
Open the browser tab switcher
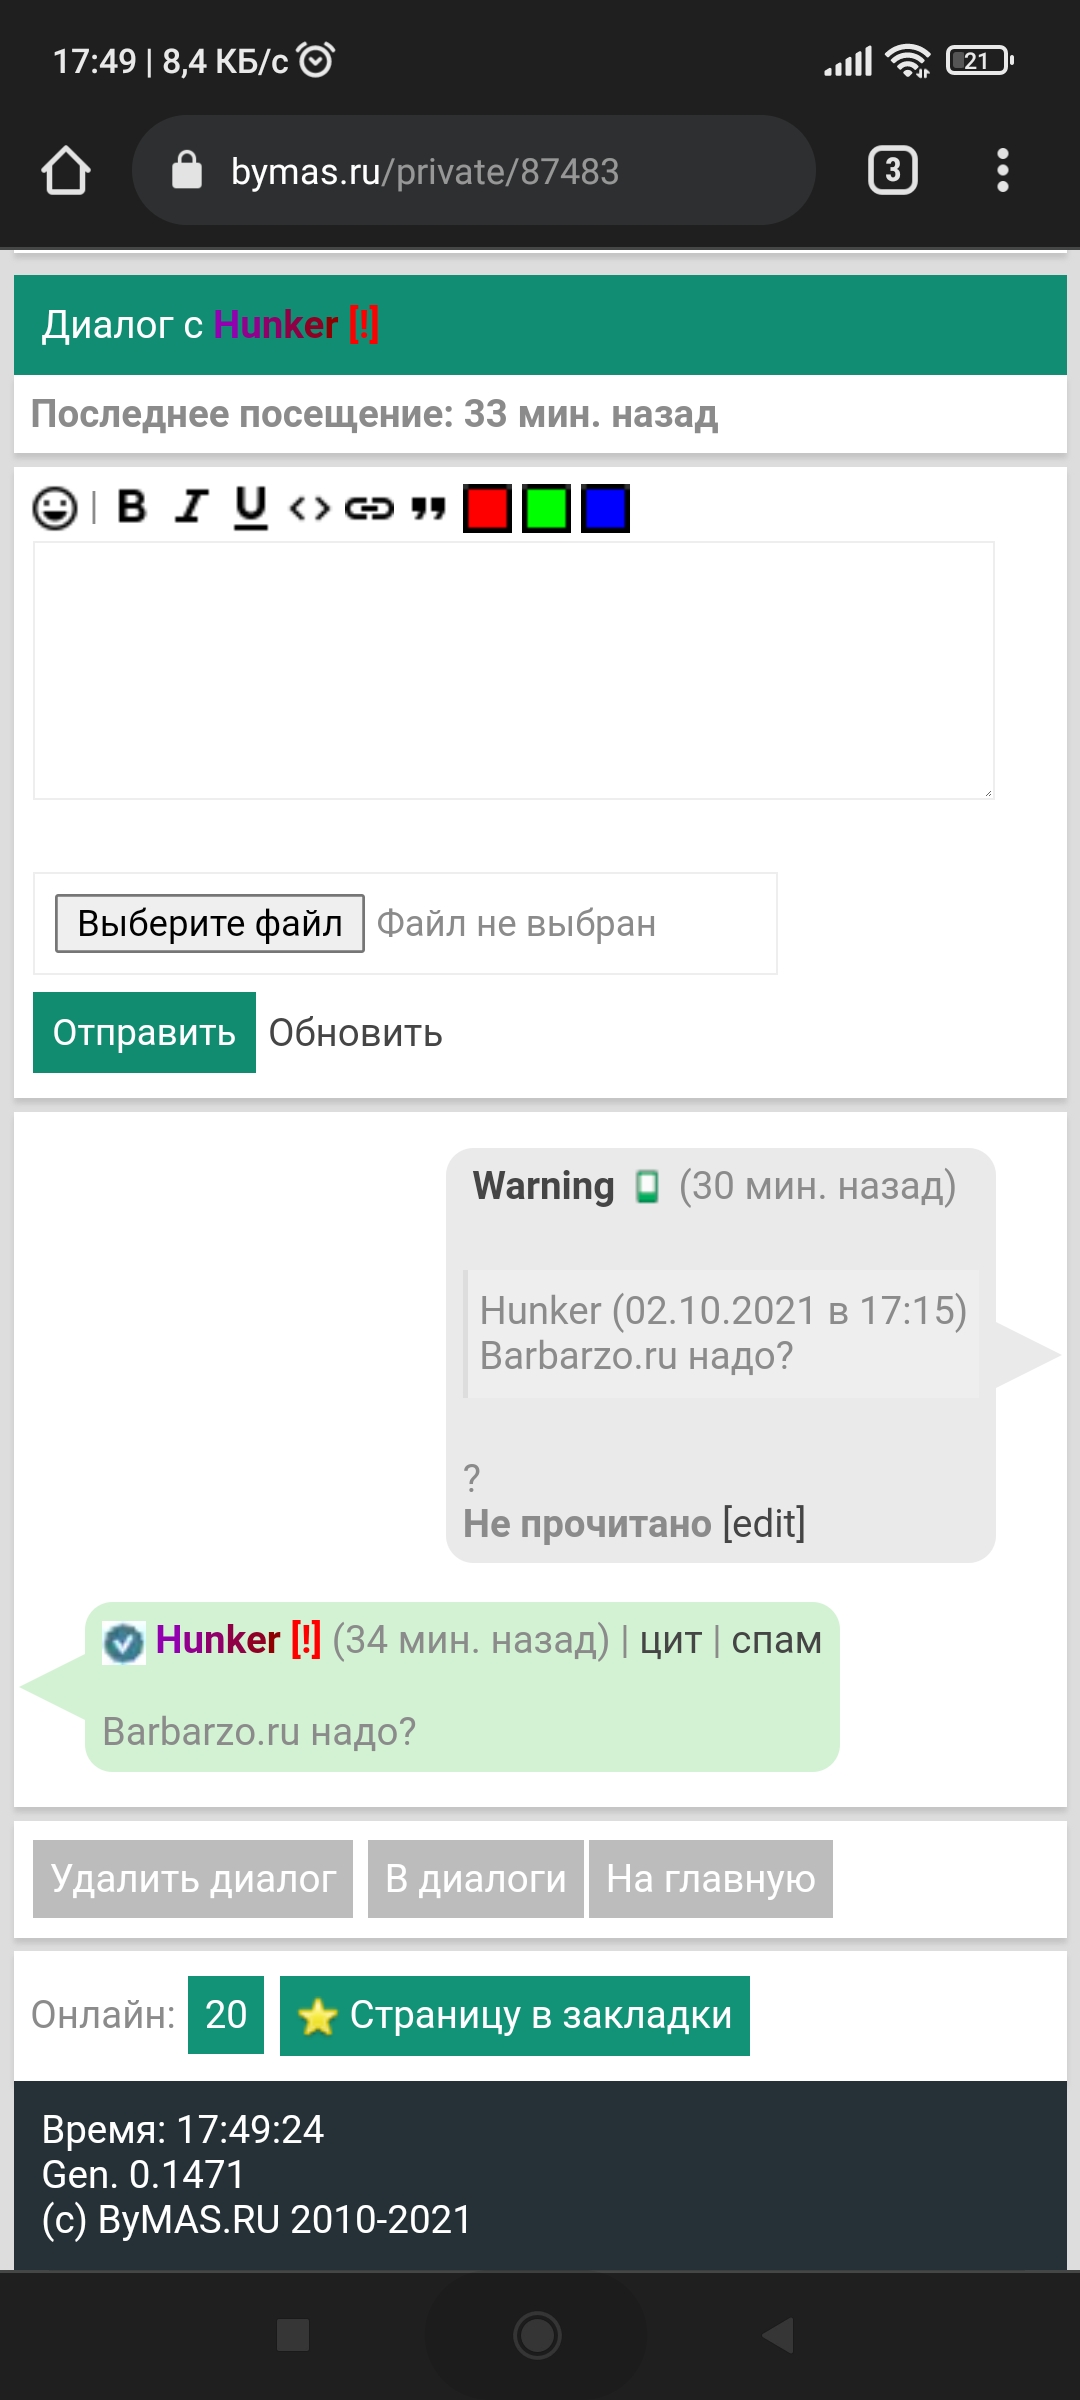pos(892,171)
